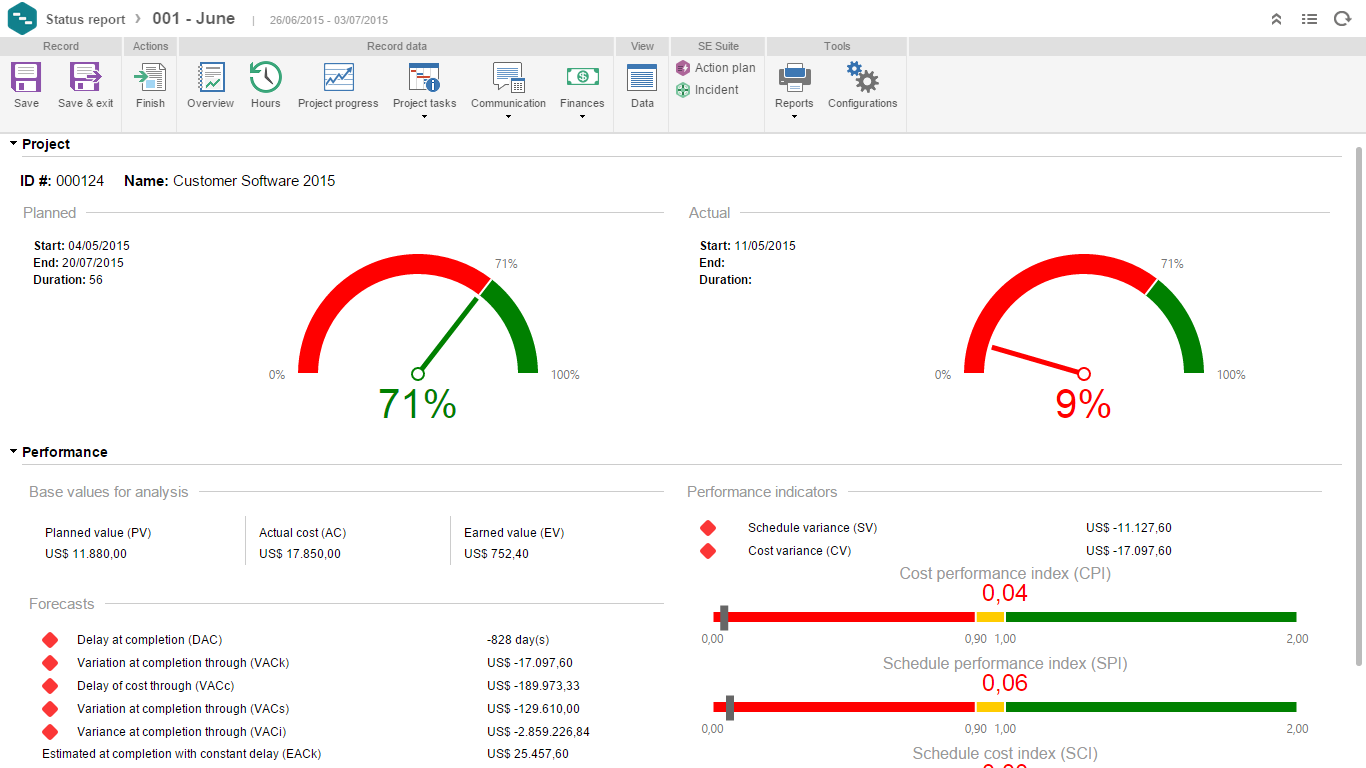Open the Reports printer dropdown
The width and height of the screenshot is (1366, 768).
click(794, 117)
